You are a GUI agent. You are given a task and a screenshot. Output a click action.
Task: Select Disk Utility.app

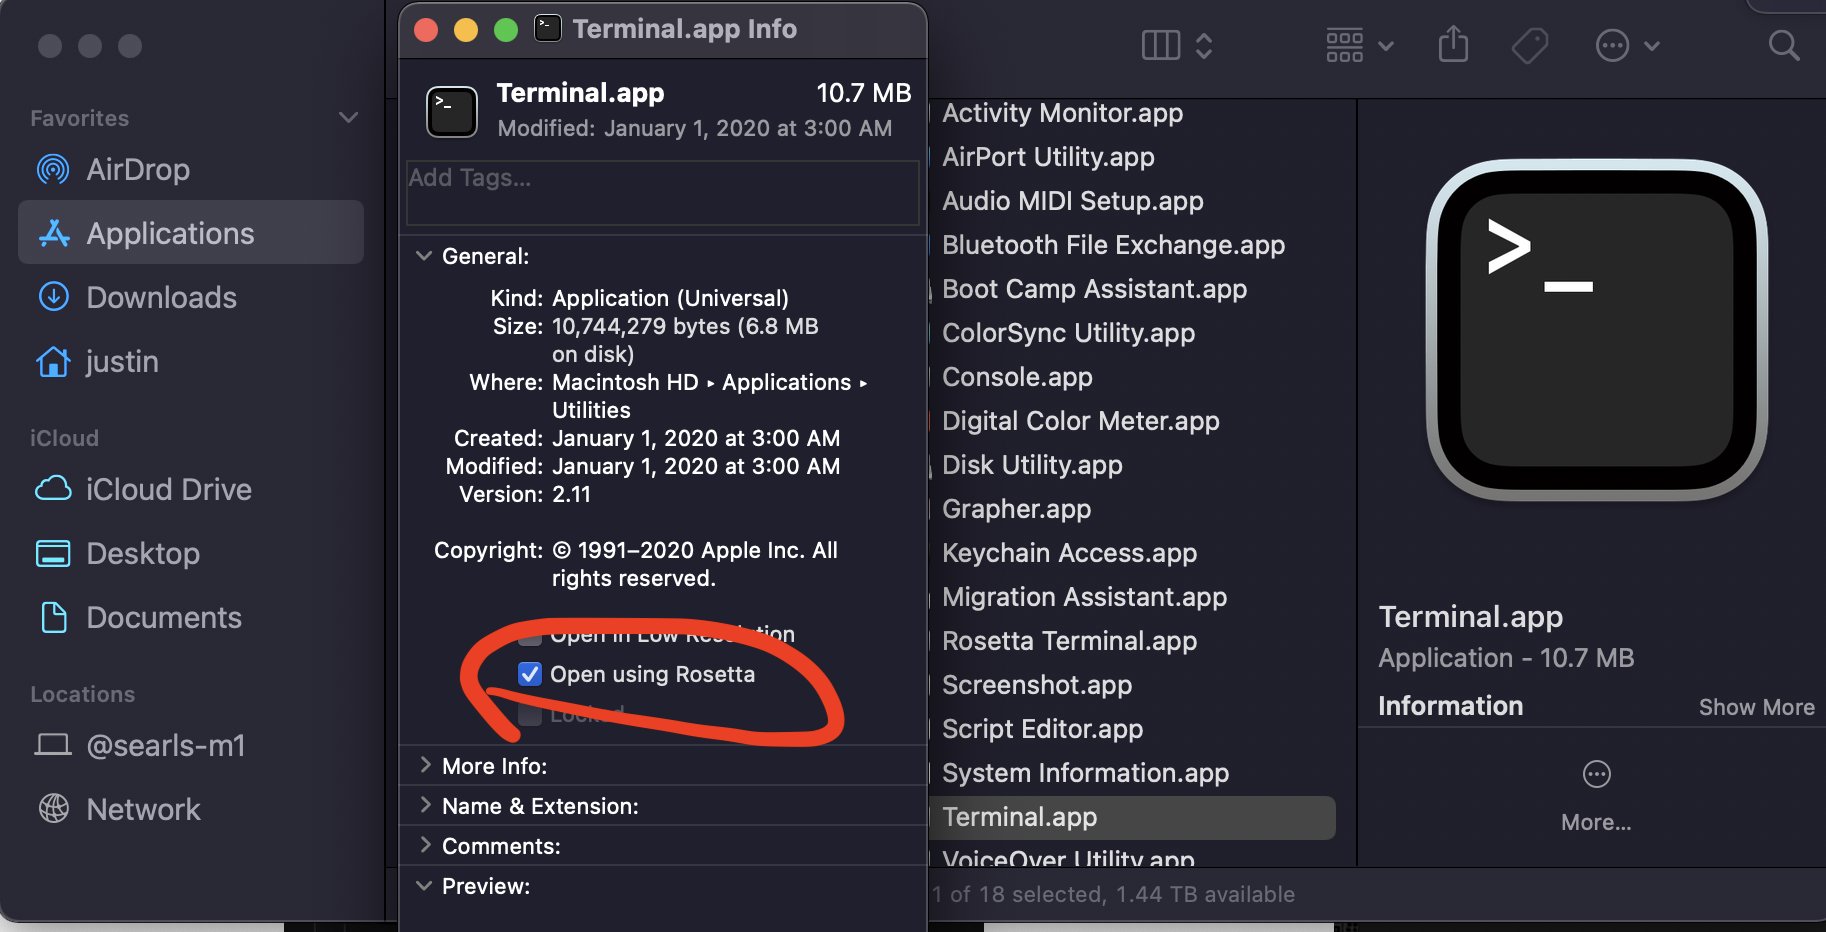coord(1032,465)
